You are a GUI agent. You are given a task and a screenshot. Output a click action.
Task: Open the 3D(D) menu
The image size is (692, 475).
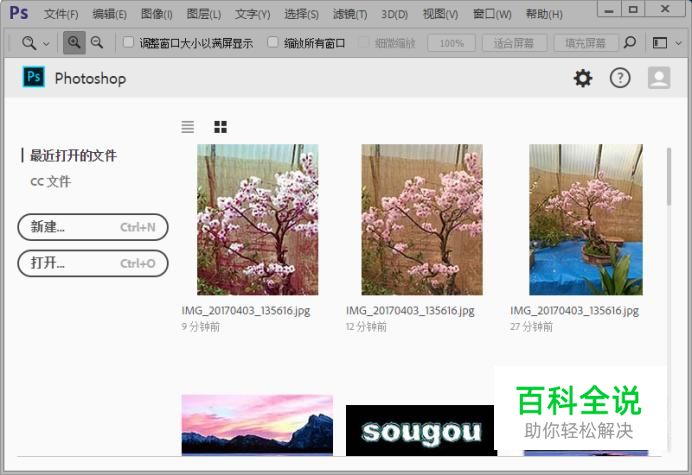(x=395, y=14)
